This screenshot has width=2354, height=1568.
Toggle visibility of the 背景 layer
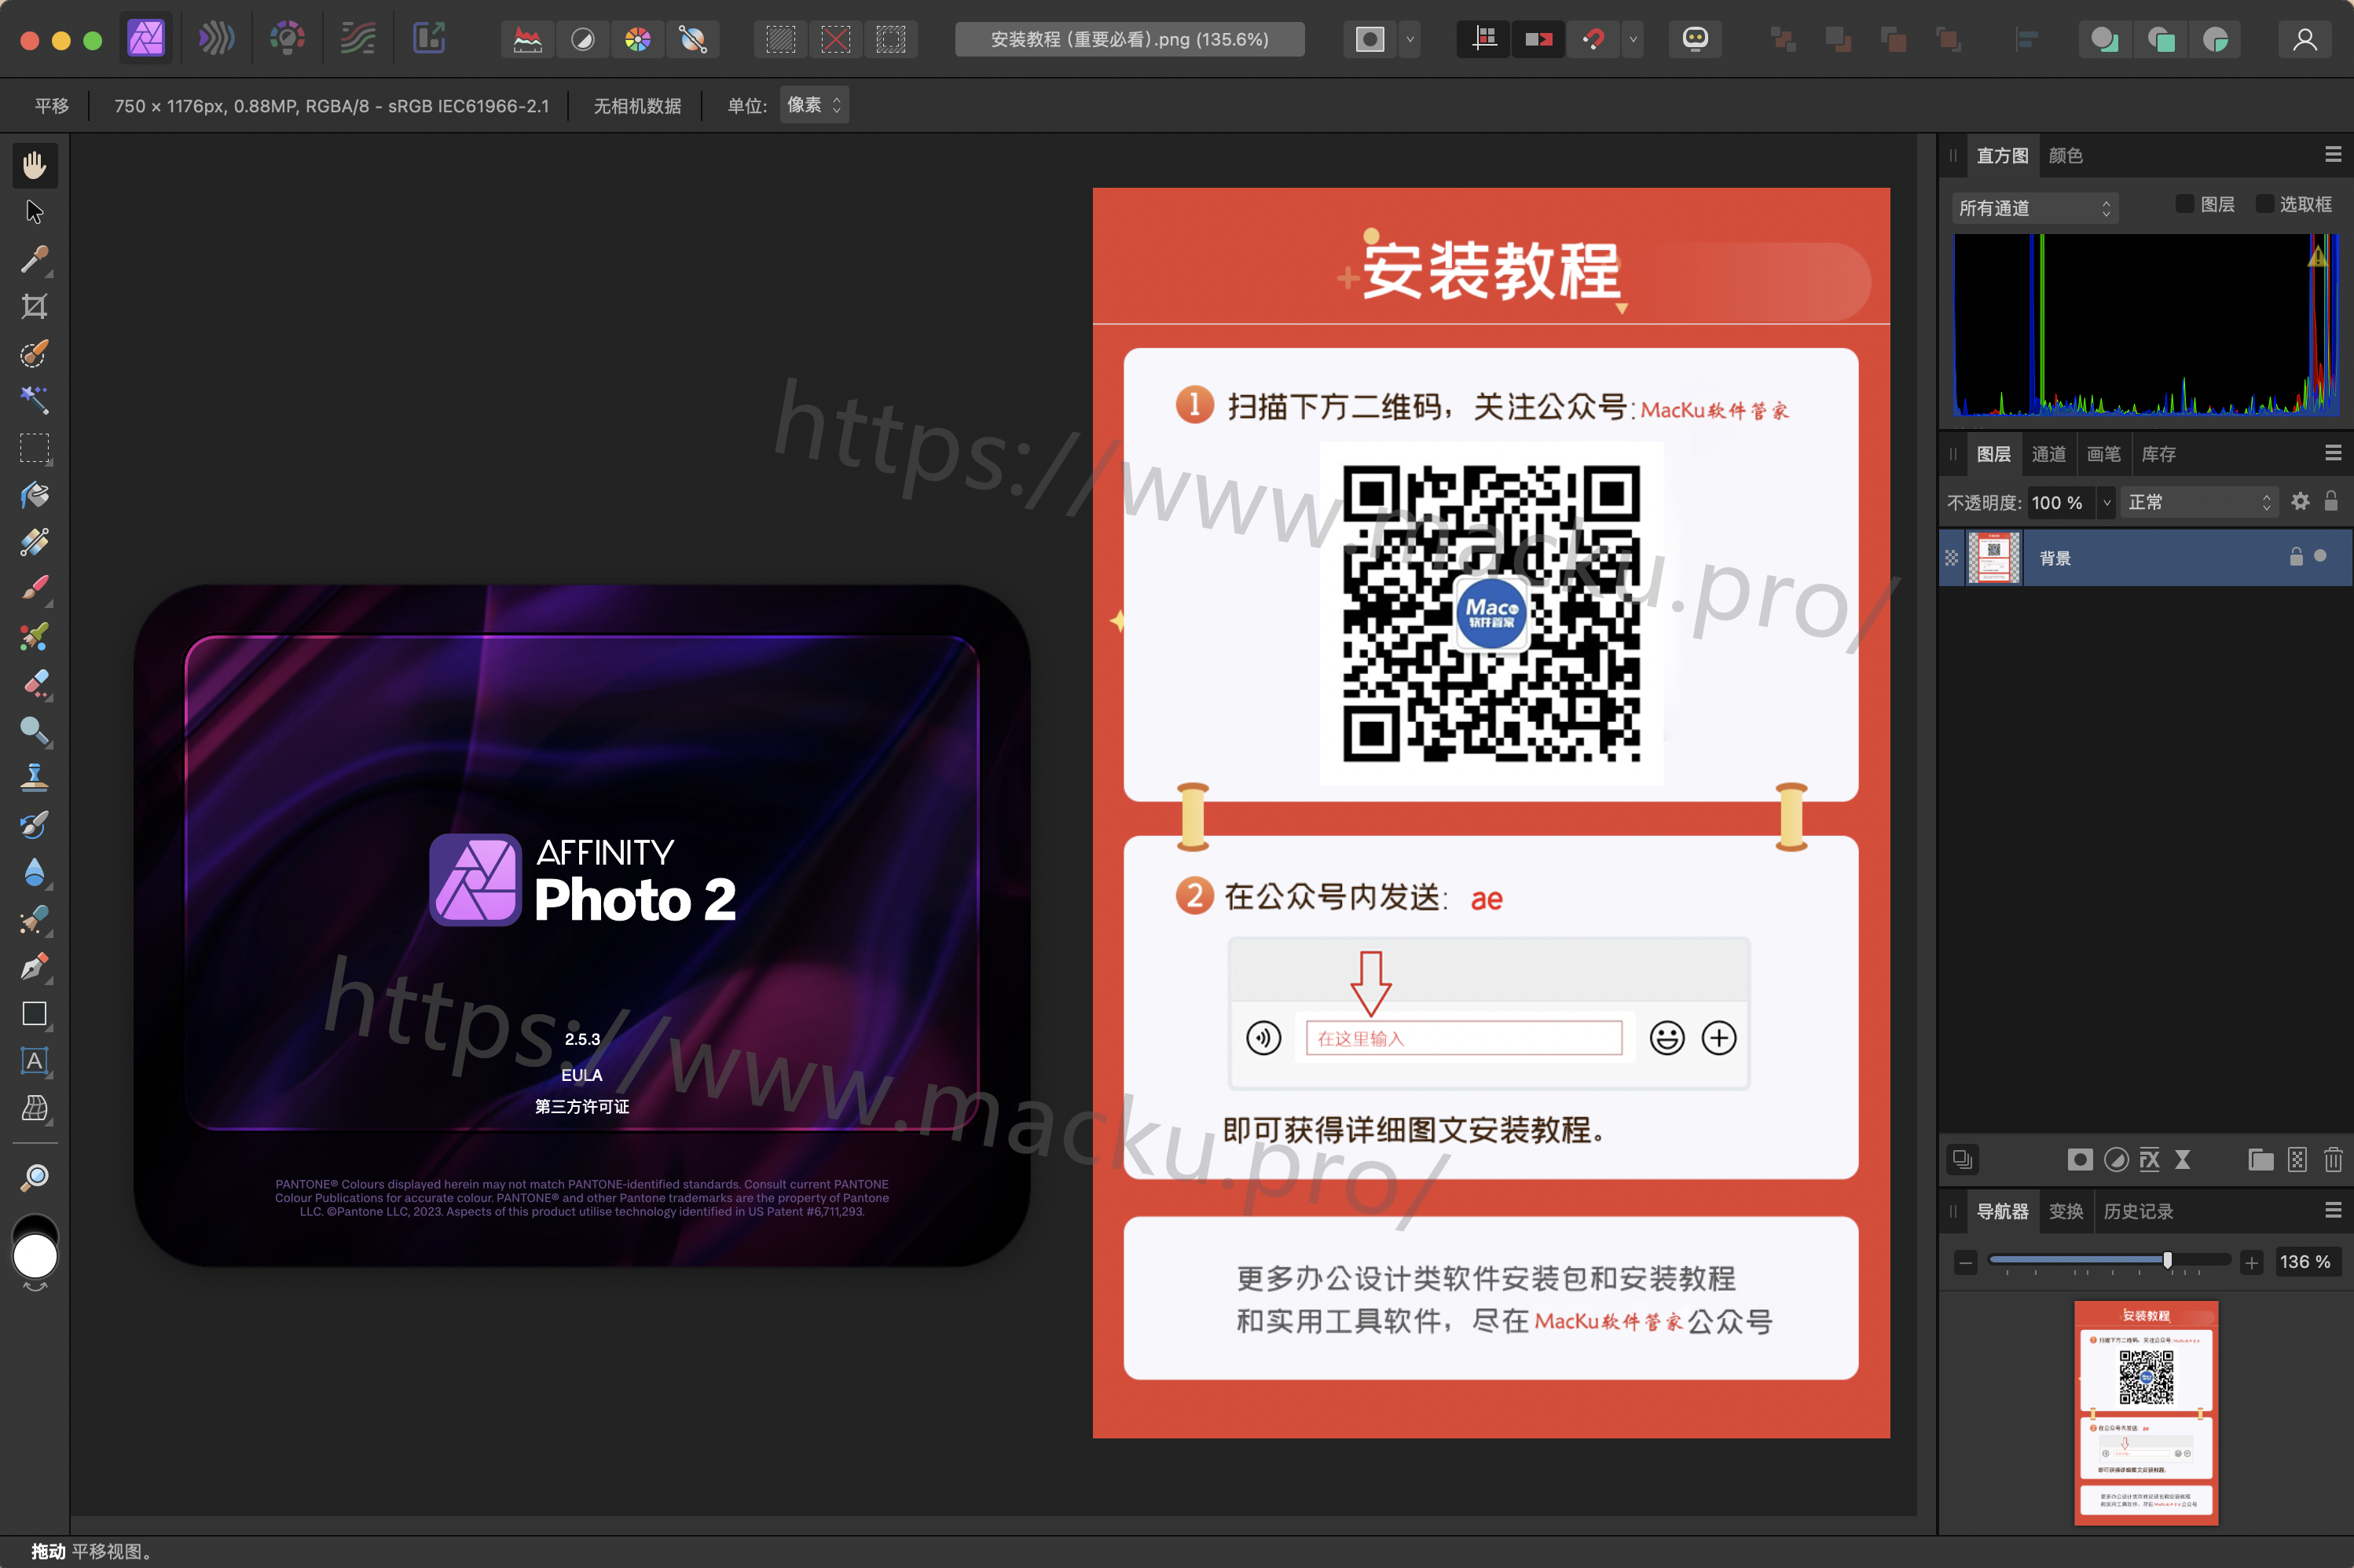point(2321,556)
